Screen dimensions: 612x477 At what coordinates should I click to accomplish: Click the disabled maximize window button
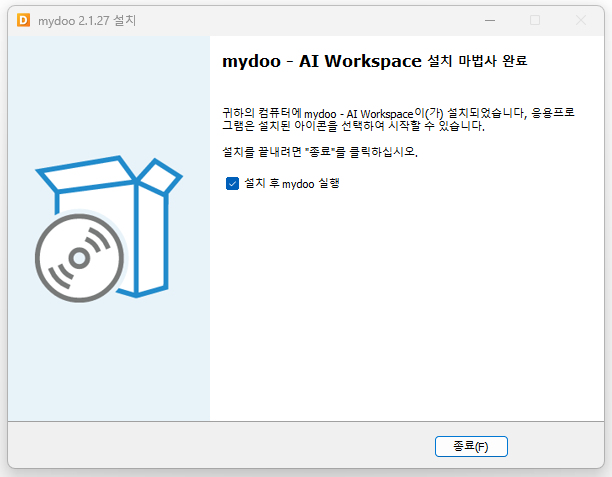pyautogui.click(x=535, y=20)
